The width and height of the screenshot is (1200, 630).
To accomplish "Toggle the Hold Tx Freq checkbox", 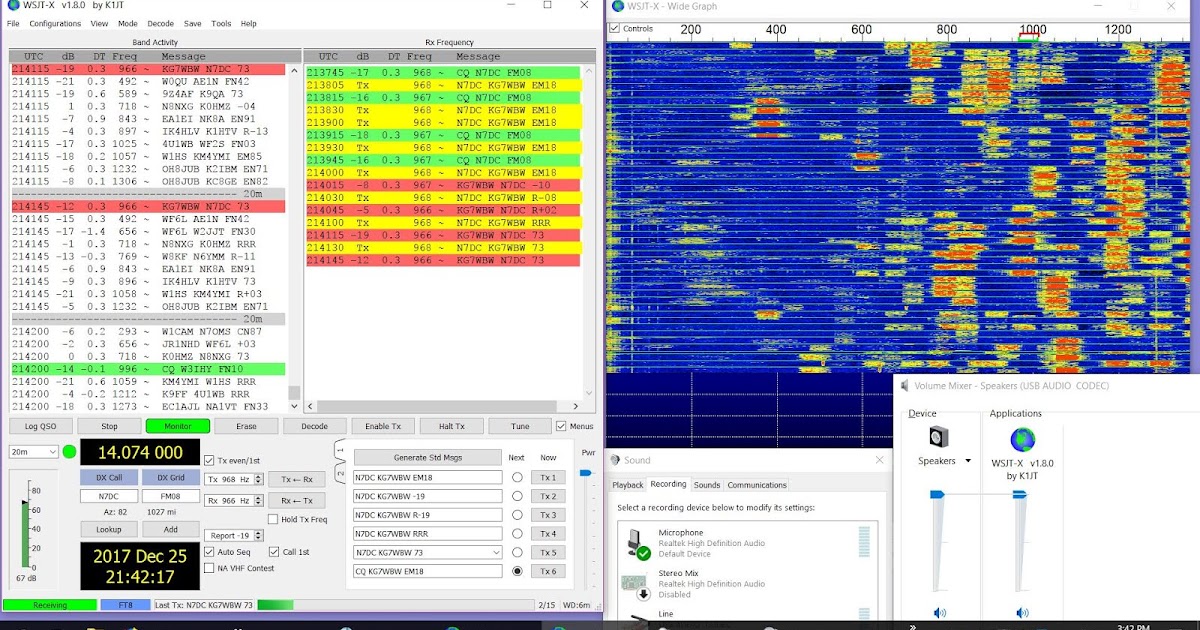I will click(273, 519).
